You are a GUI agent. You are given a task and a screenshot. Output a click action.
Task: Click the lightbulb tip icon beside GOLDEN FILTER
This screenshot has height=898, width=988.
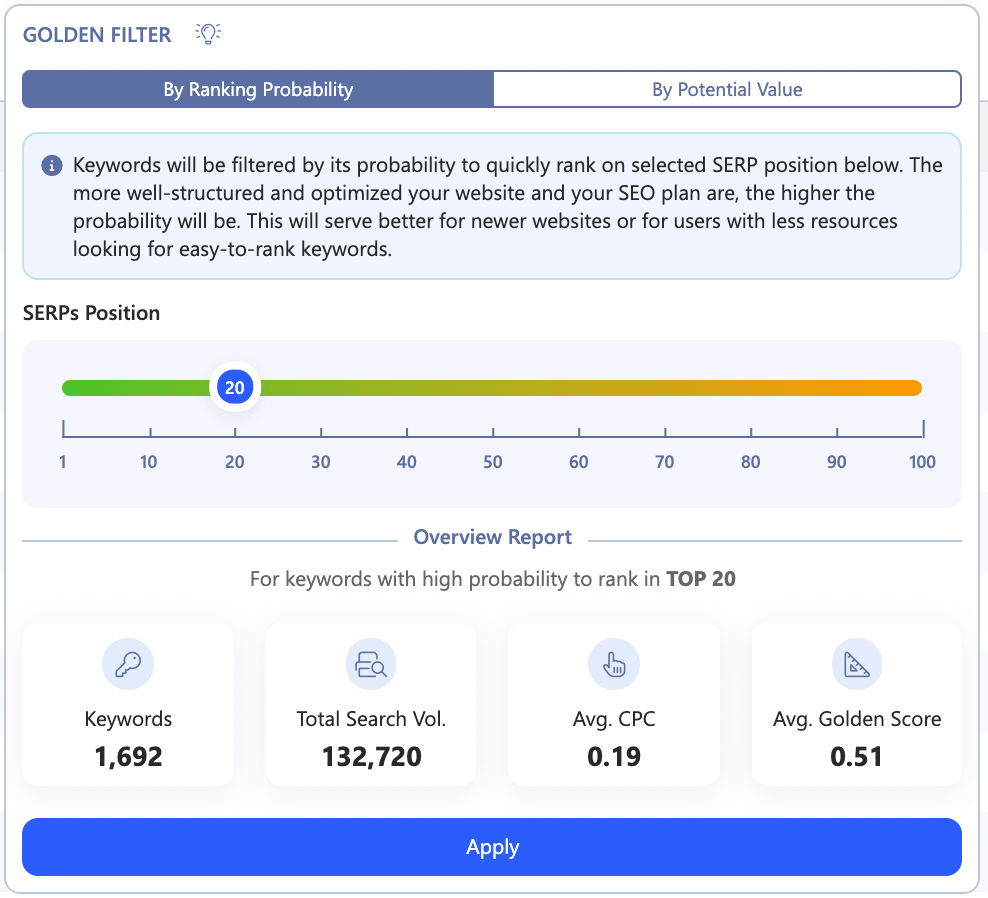pyautogui.click(x=207, y=33)
